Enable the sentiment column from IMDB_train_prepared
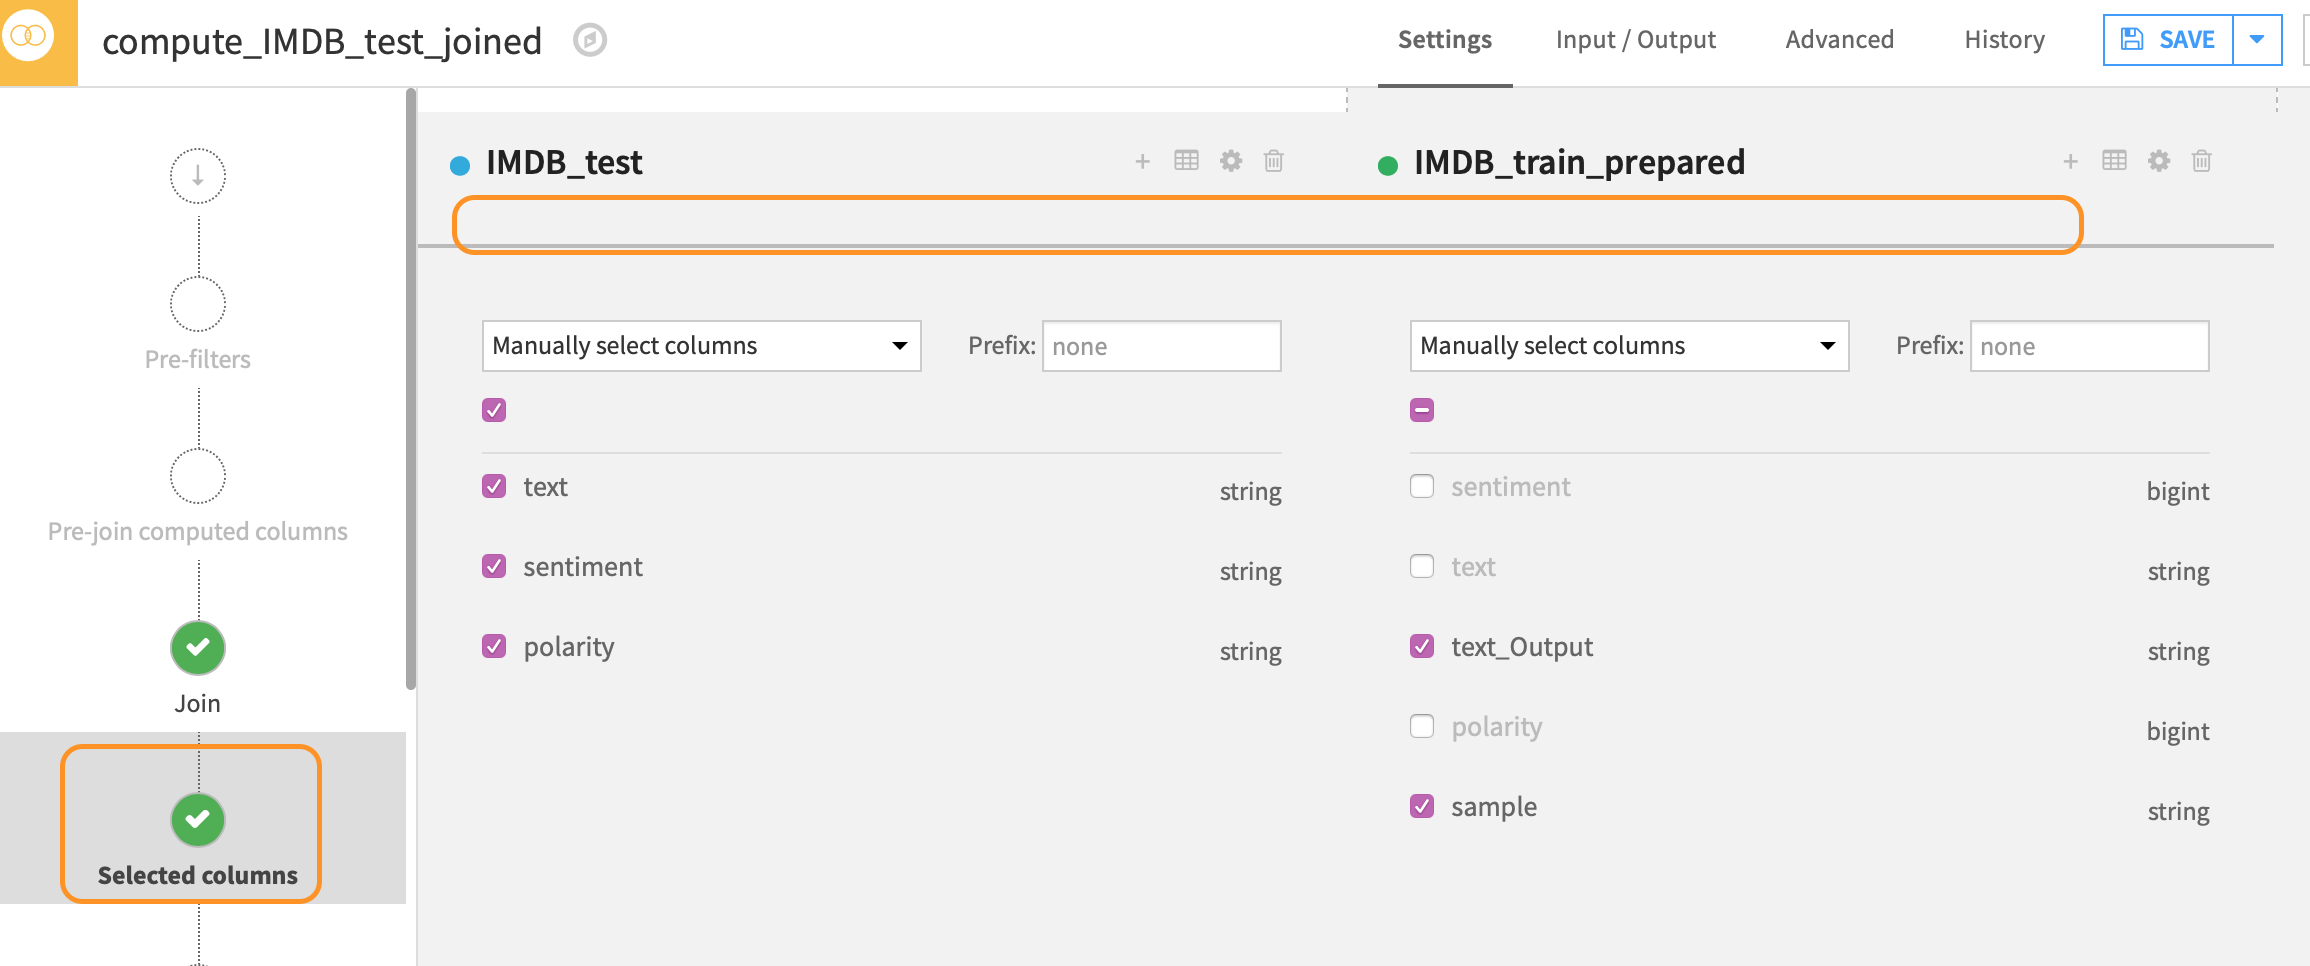 1421,486
